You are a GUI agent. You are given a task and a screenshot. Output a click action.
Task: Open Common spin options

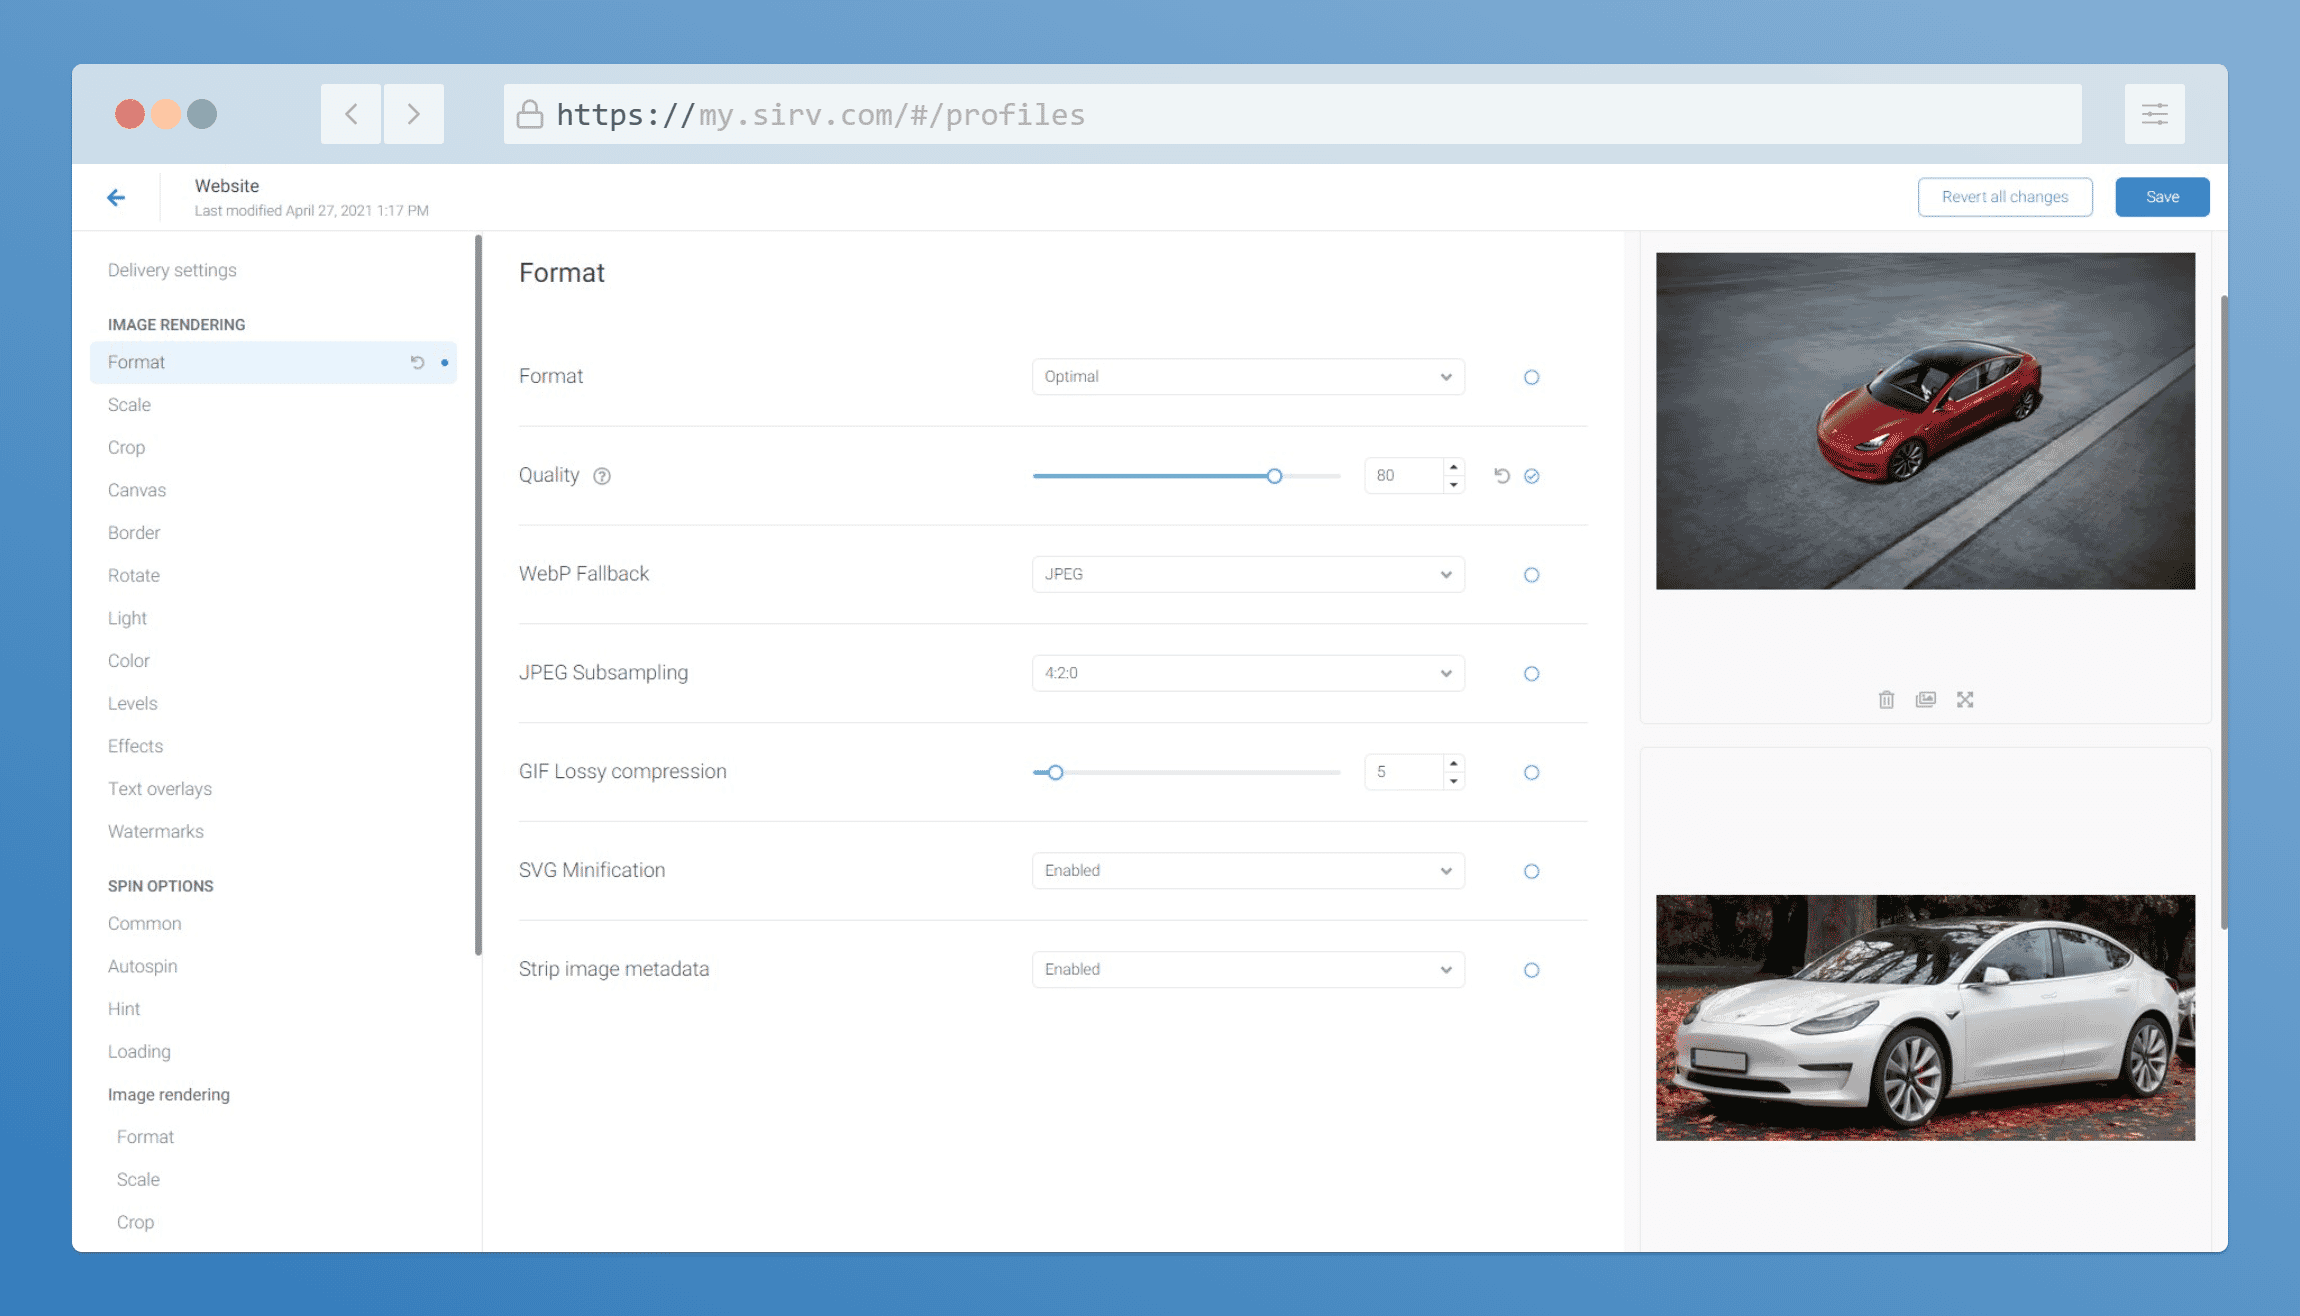pos(145,924)
